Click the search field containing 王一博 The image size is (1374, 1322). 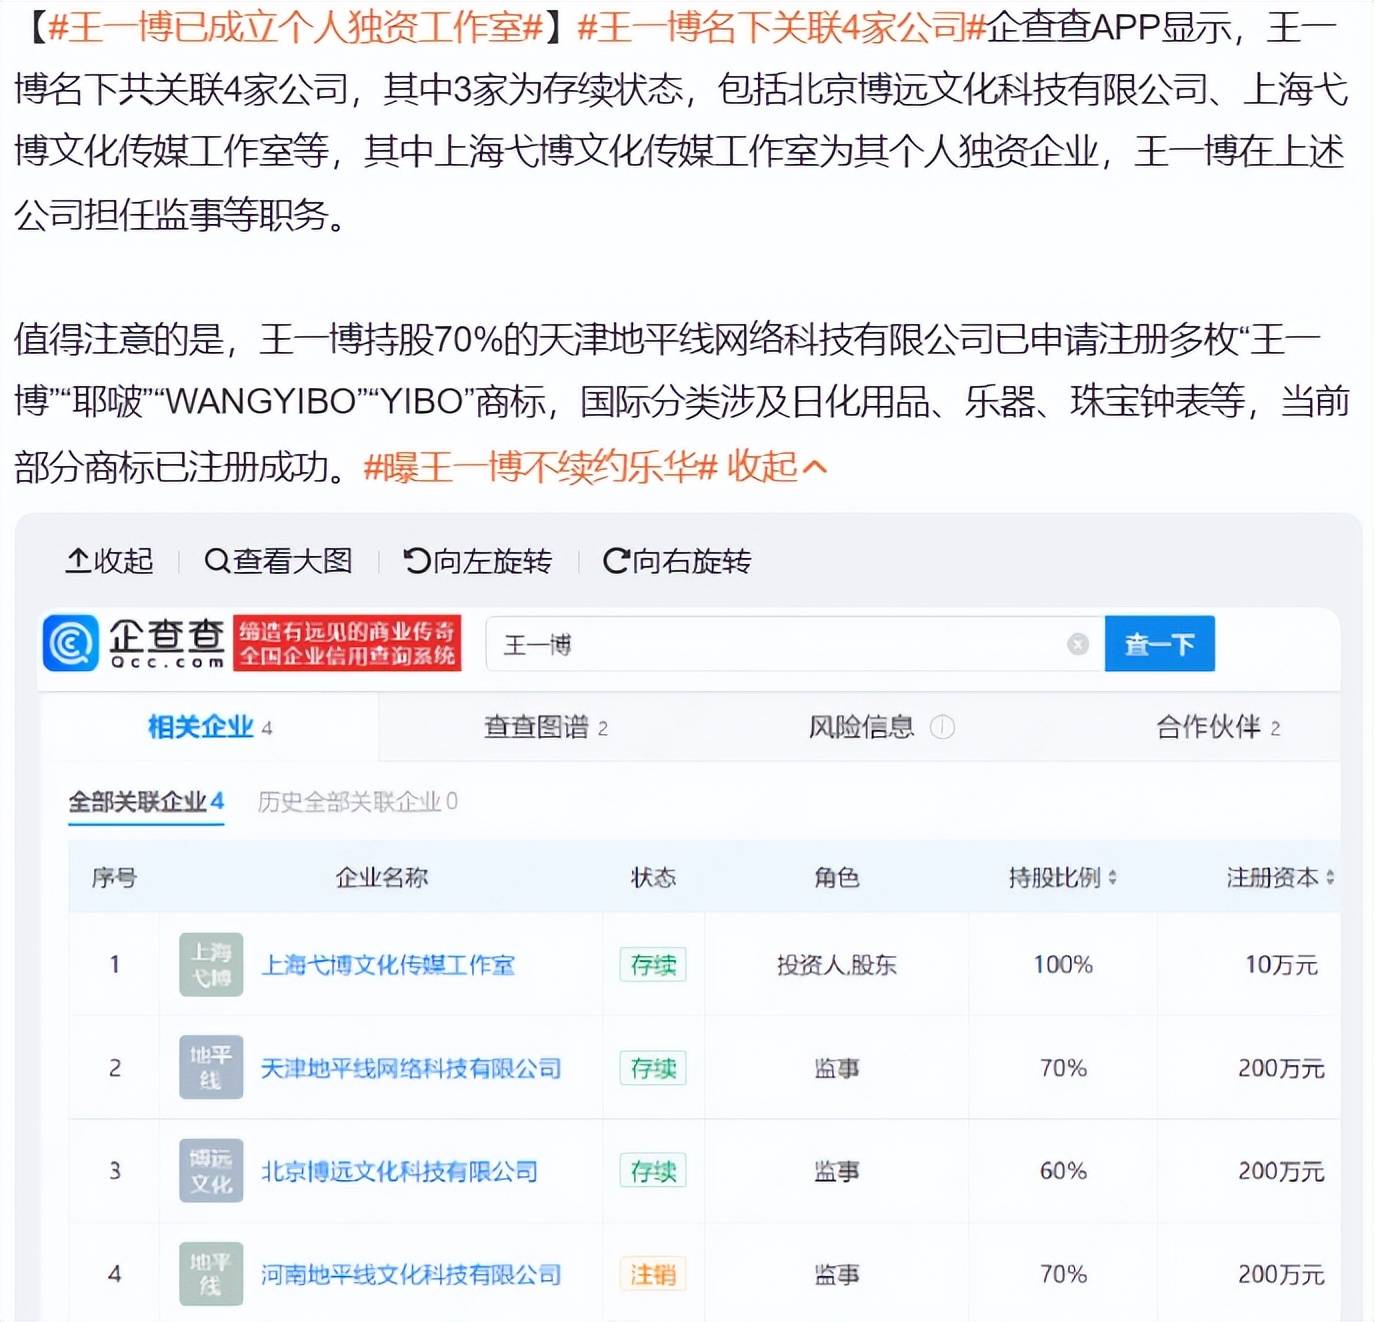(x=780, y=644)
